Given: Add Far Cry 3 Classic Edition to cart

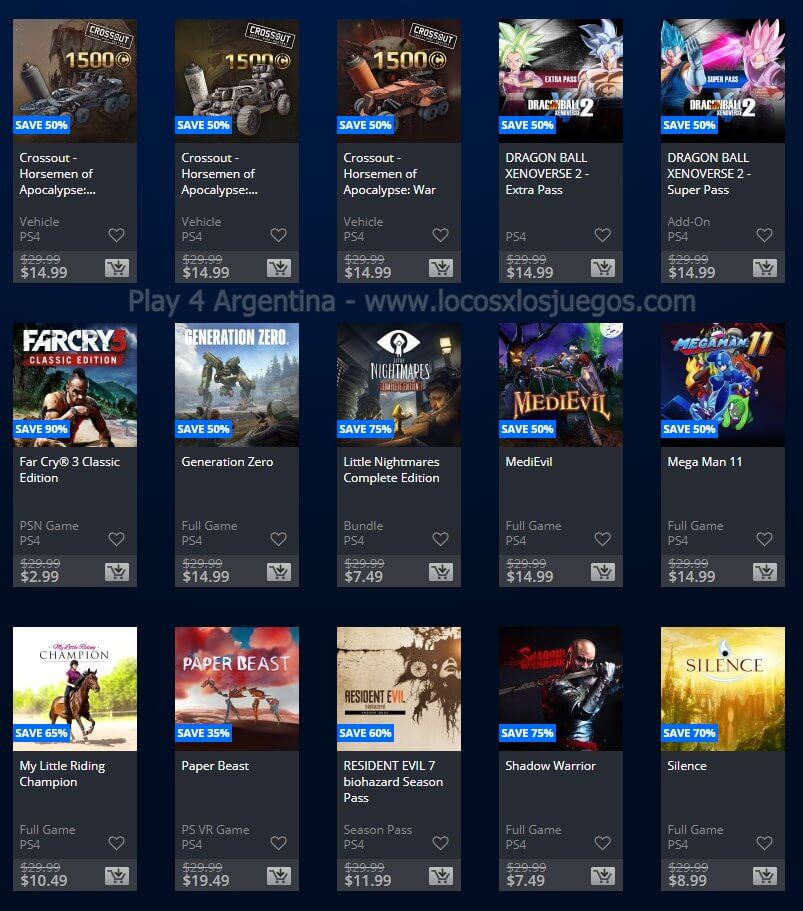Looking at the screenshot, I should (x=117, y=572).
